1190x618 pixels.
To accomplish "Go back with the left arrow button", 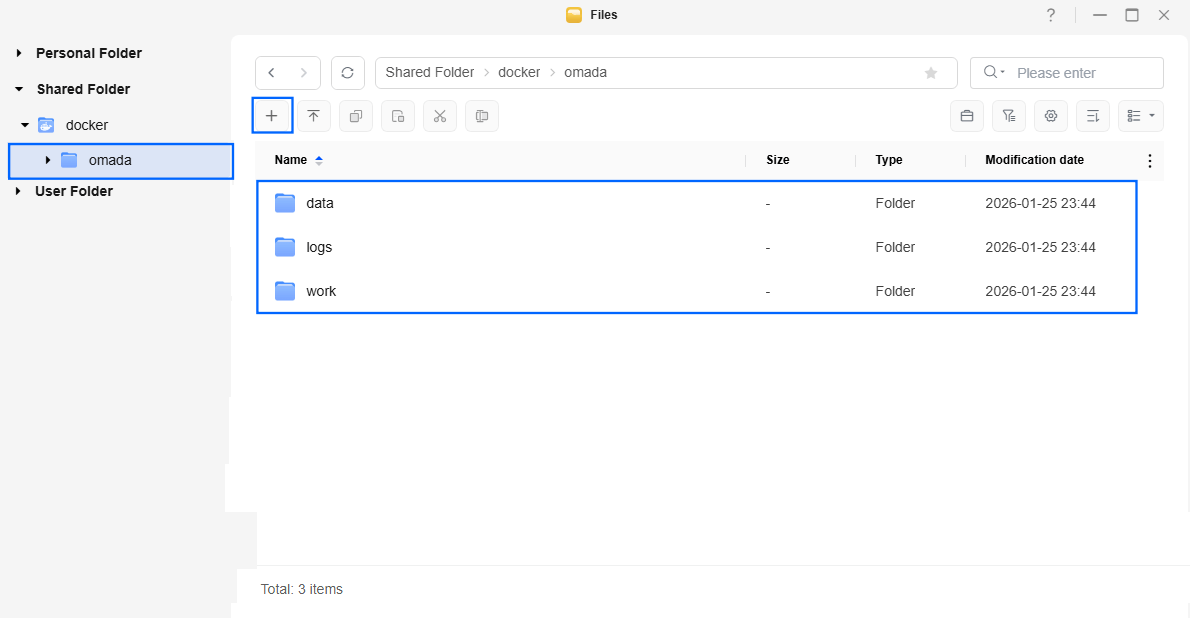I will [272, 73].
